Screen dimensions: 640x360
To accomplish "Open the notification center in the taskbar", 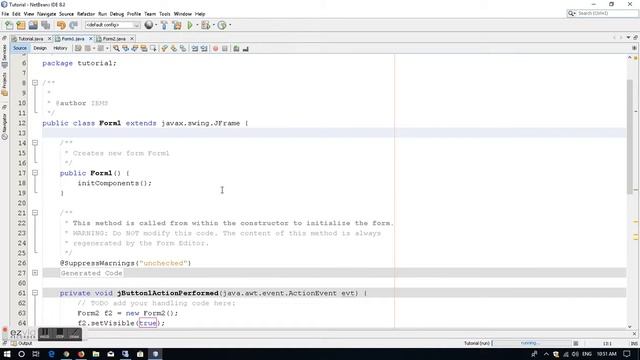I will tap(627, 354).
